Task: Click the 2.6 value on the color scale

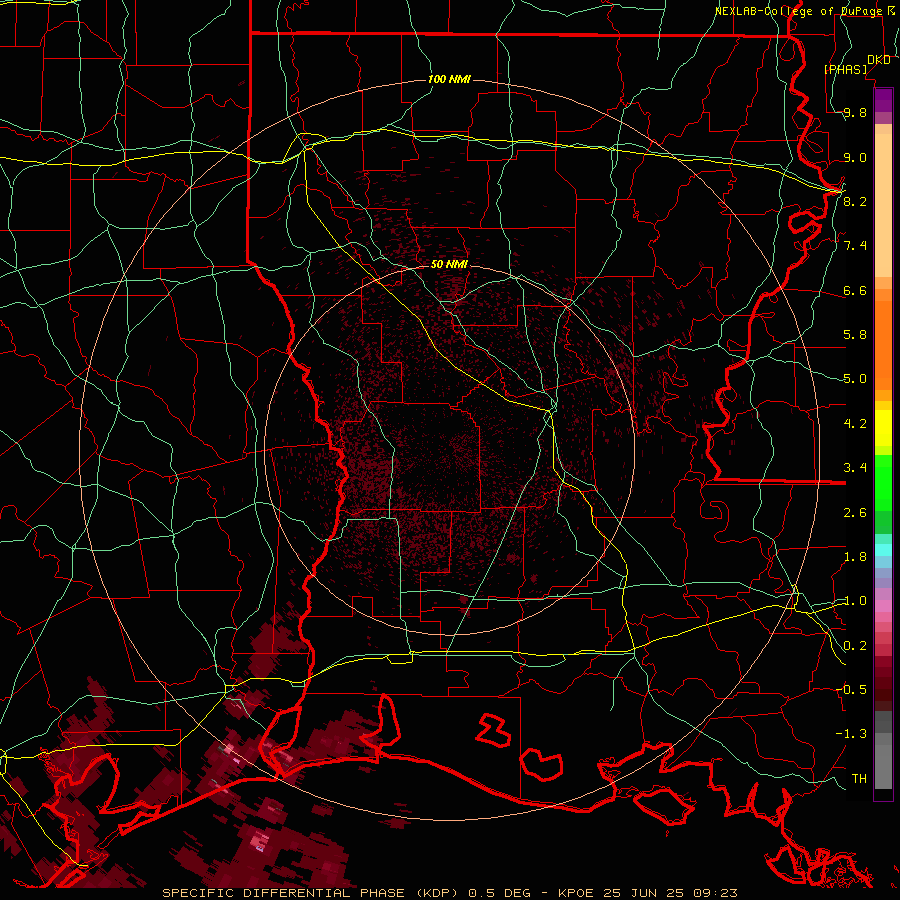Action: [855, 513]
